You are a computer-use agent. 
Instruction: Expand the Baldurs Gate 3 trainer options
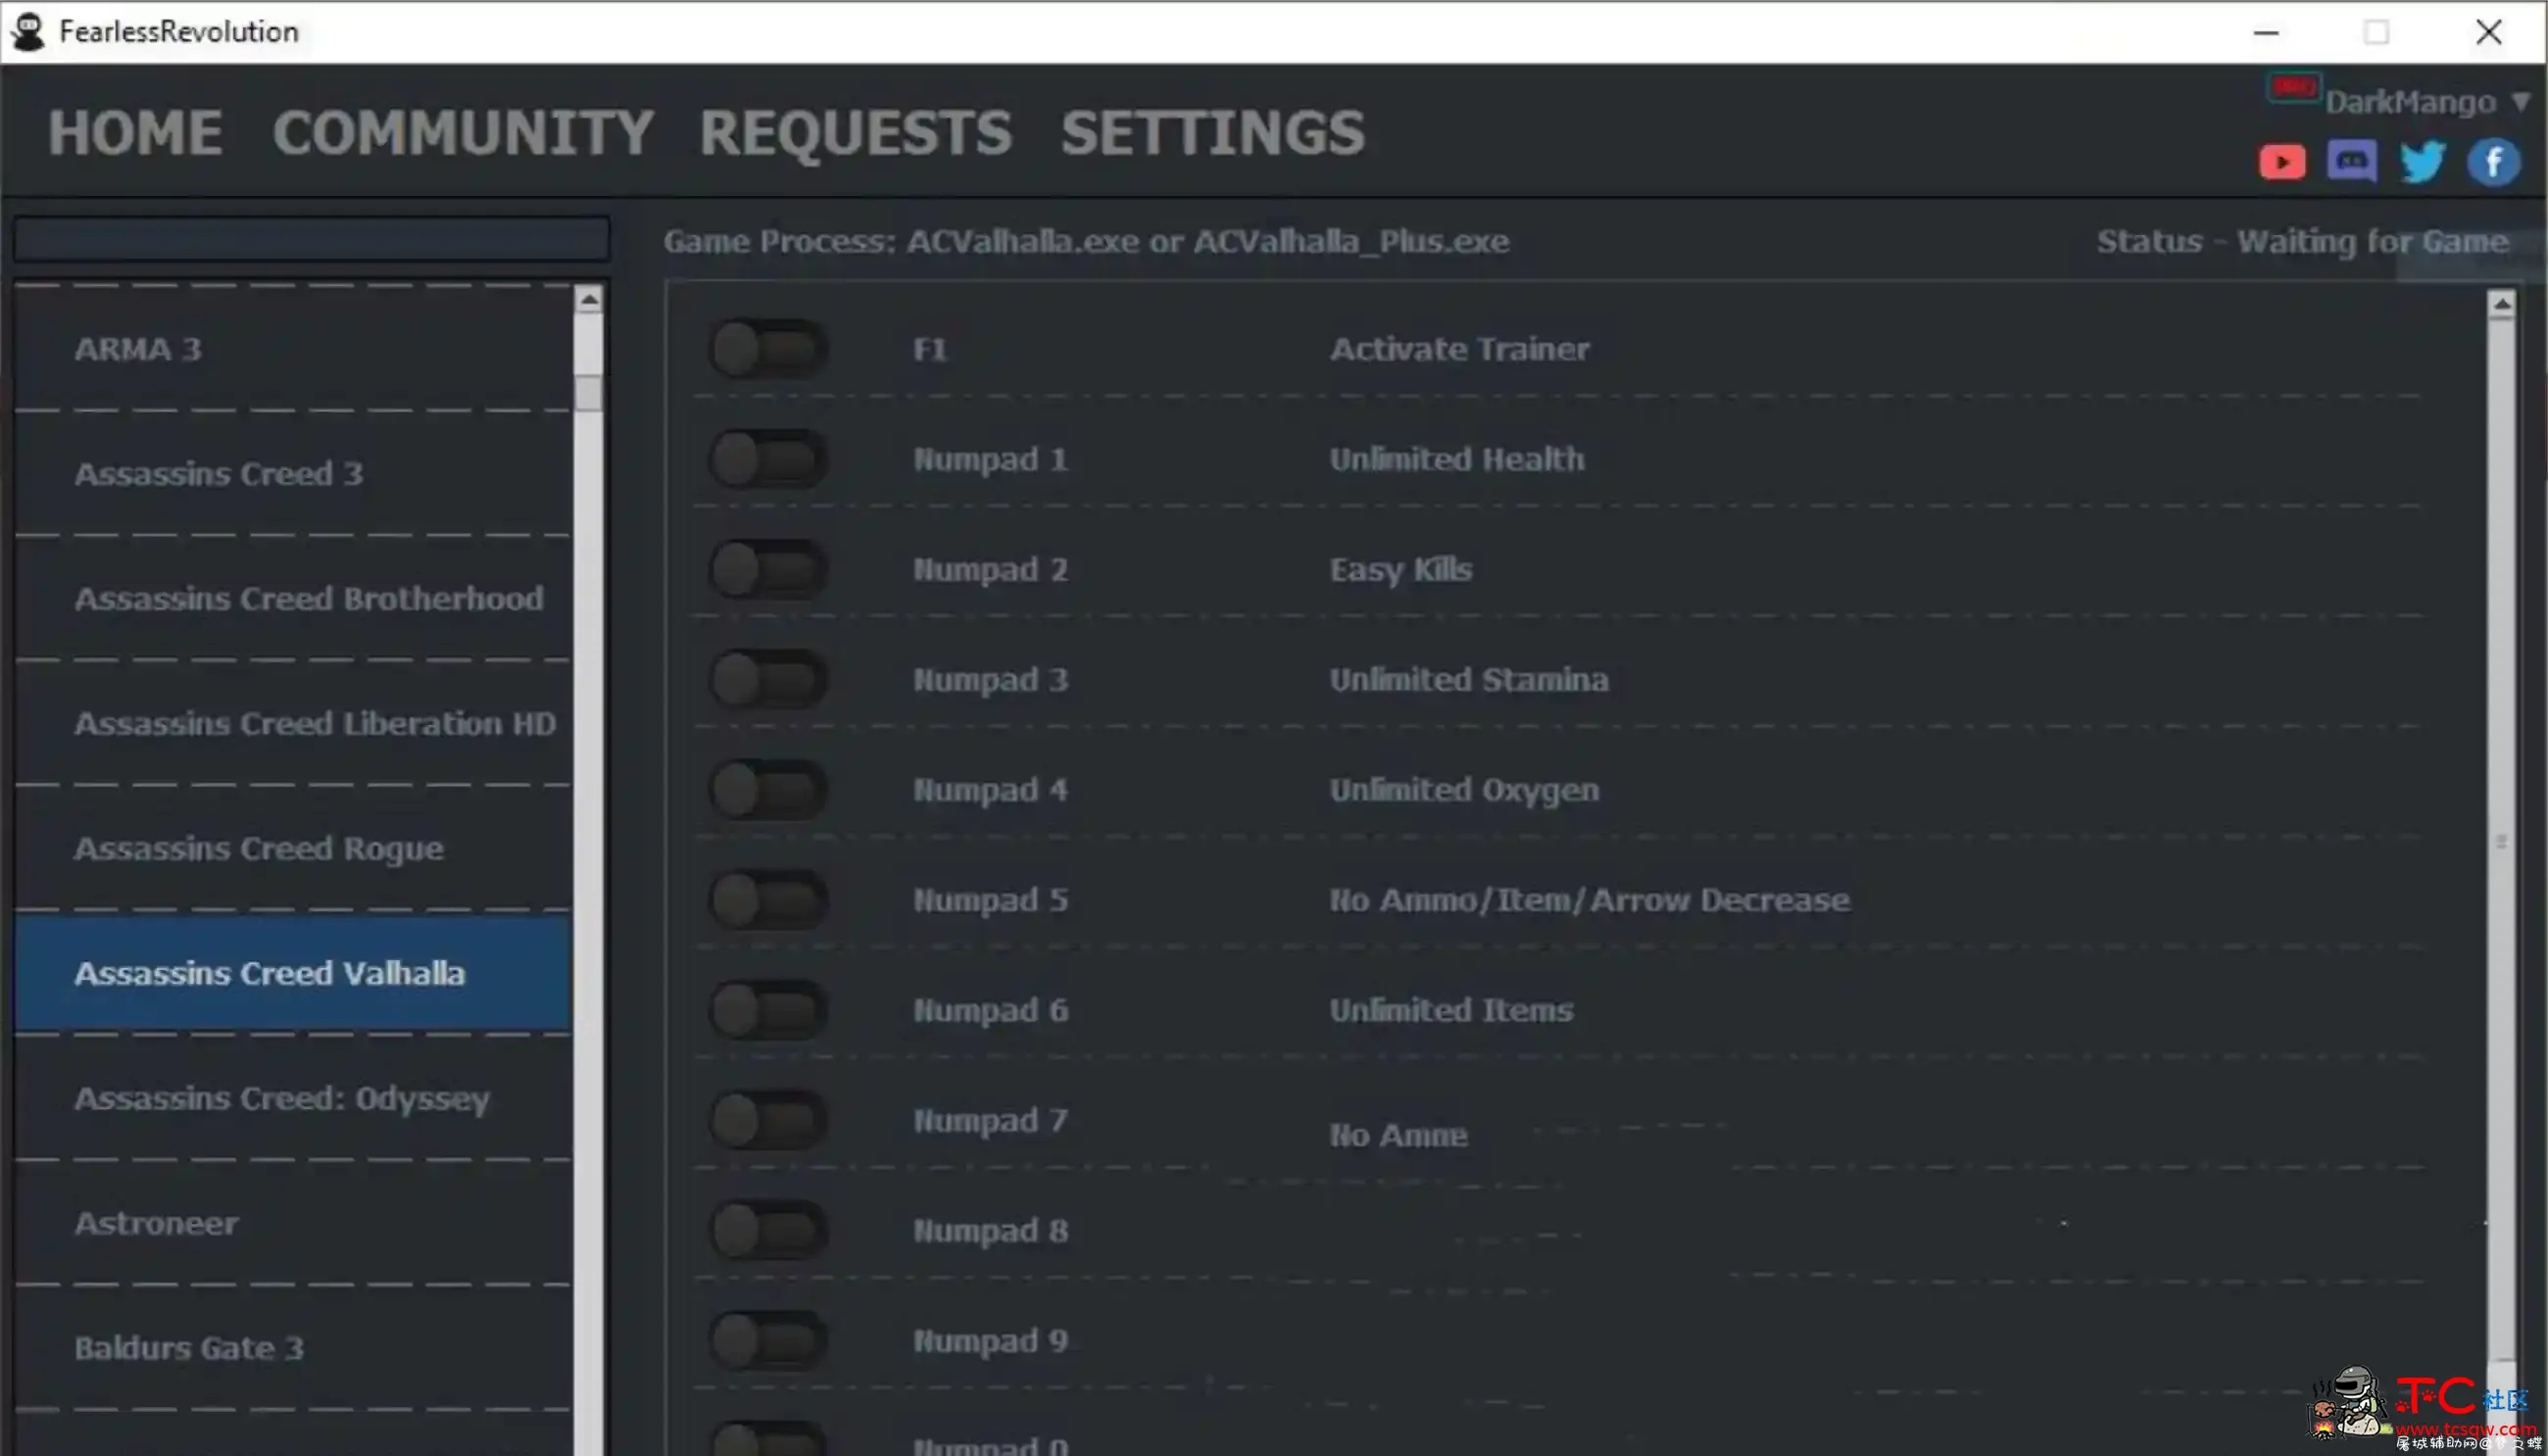(187, 1345)
